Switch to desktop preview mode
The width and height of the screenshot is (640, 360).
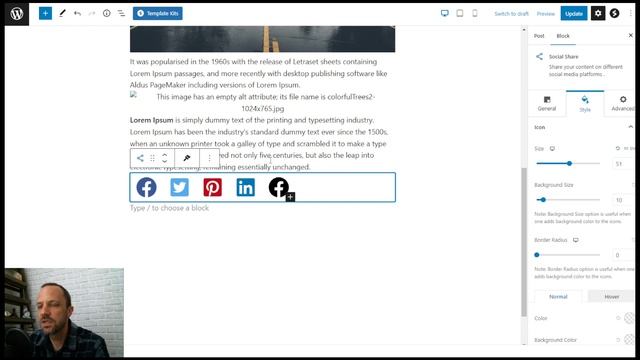[444, 13]
